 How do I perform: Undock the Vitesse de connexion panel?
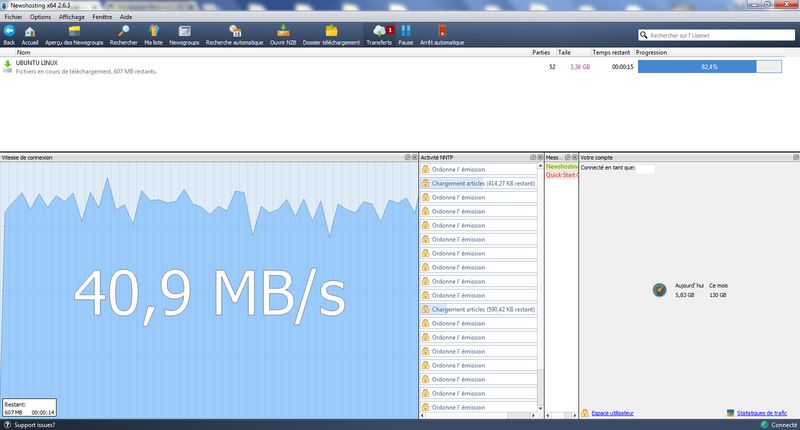408,157
